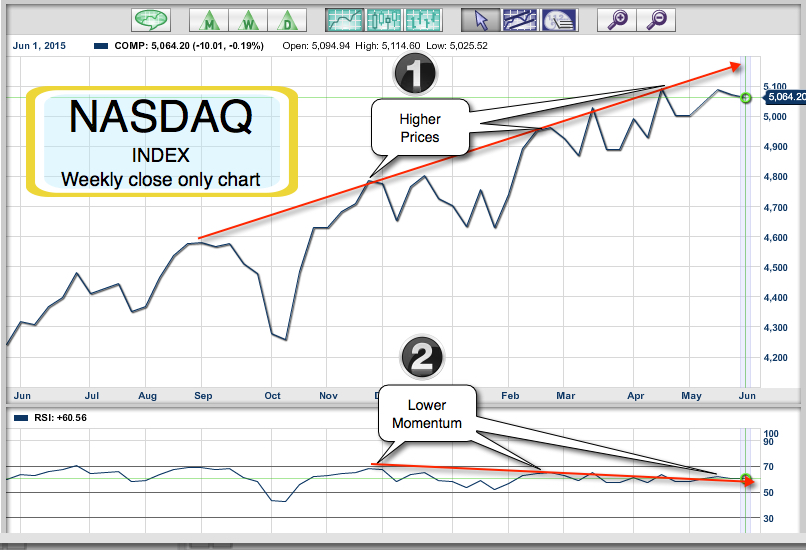
Task: Choose the line chart style icon
Action: tap(345, 20)
